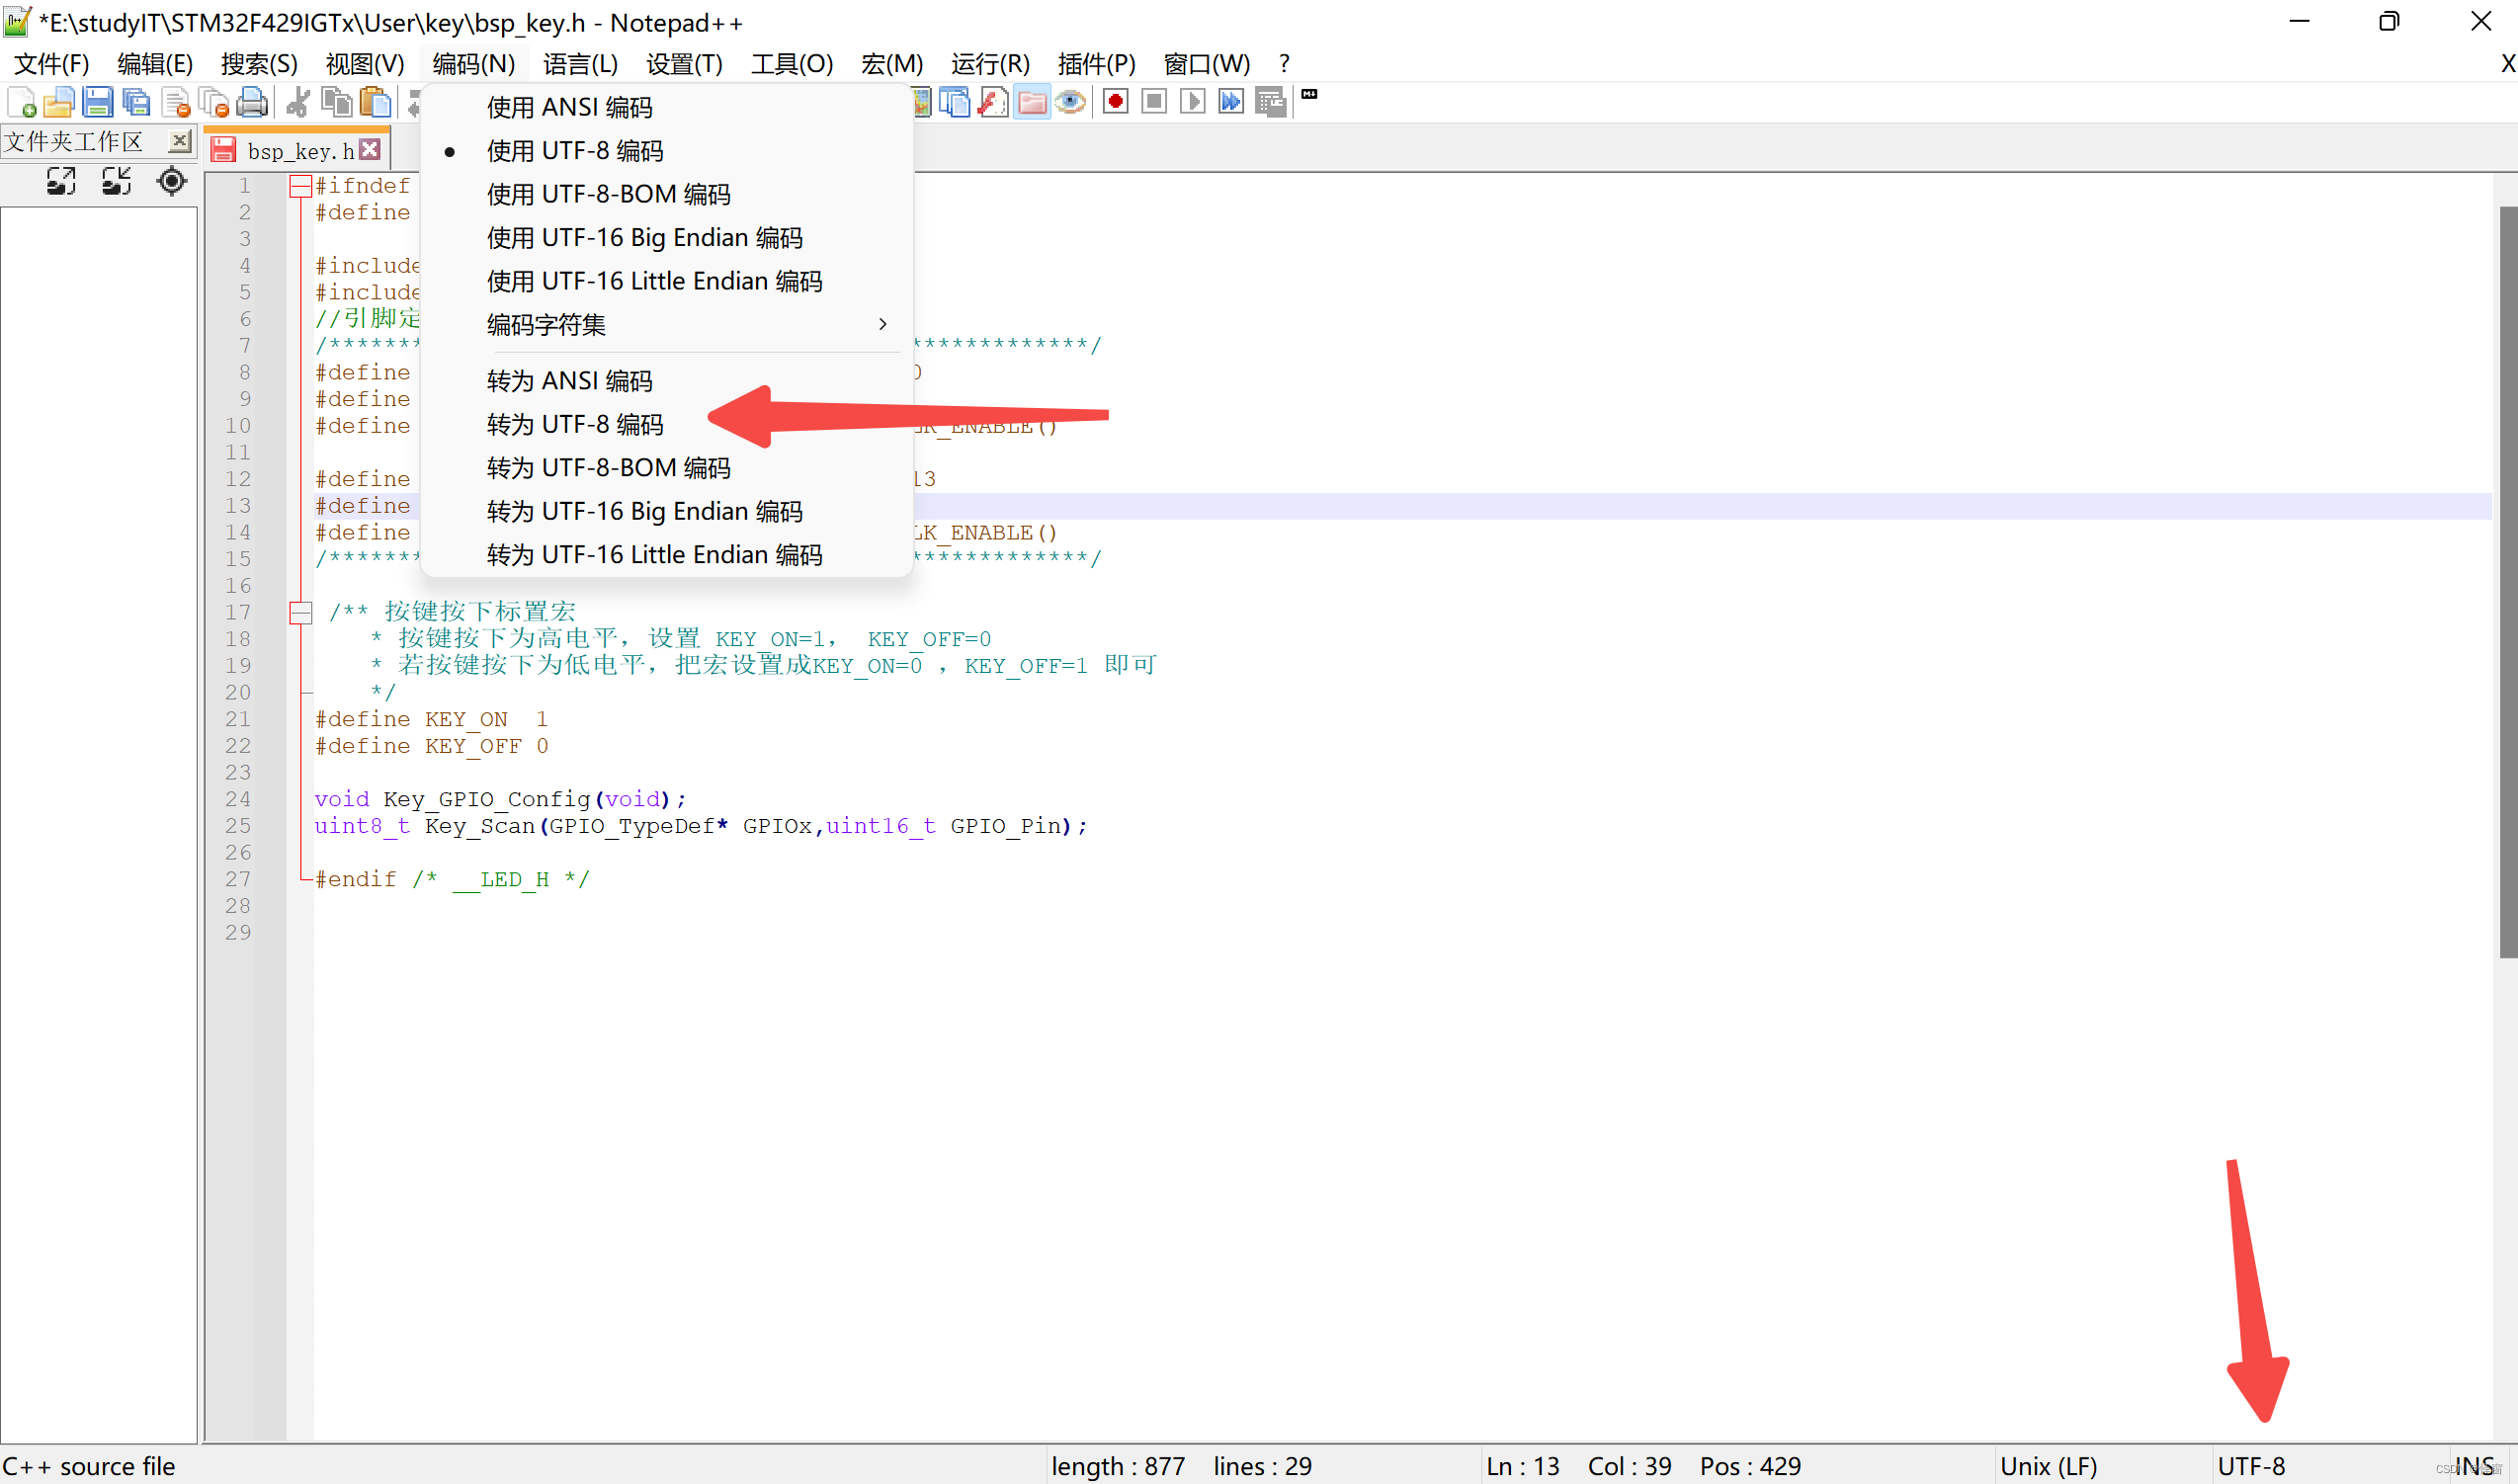This screenshot has height=1484, width=2518.
Task: Open the ? help menu
Action: tap(1284, 64)
